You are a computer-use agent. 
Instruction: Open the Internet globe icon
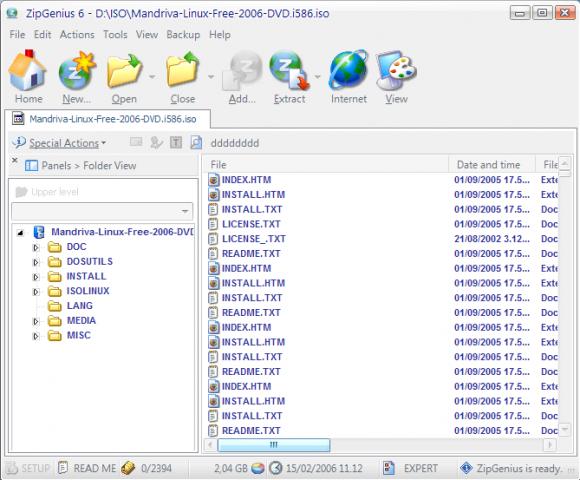tap(348, 70)
